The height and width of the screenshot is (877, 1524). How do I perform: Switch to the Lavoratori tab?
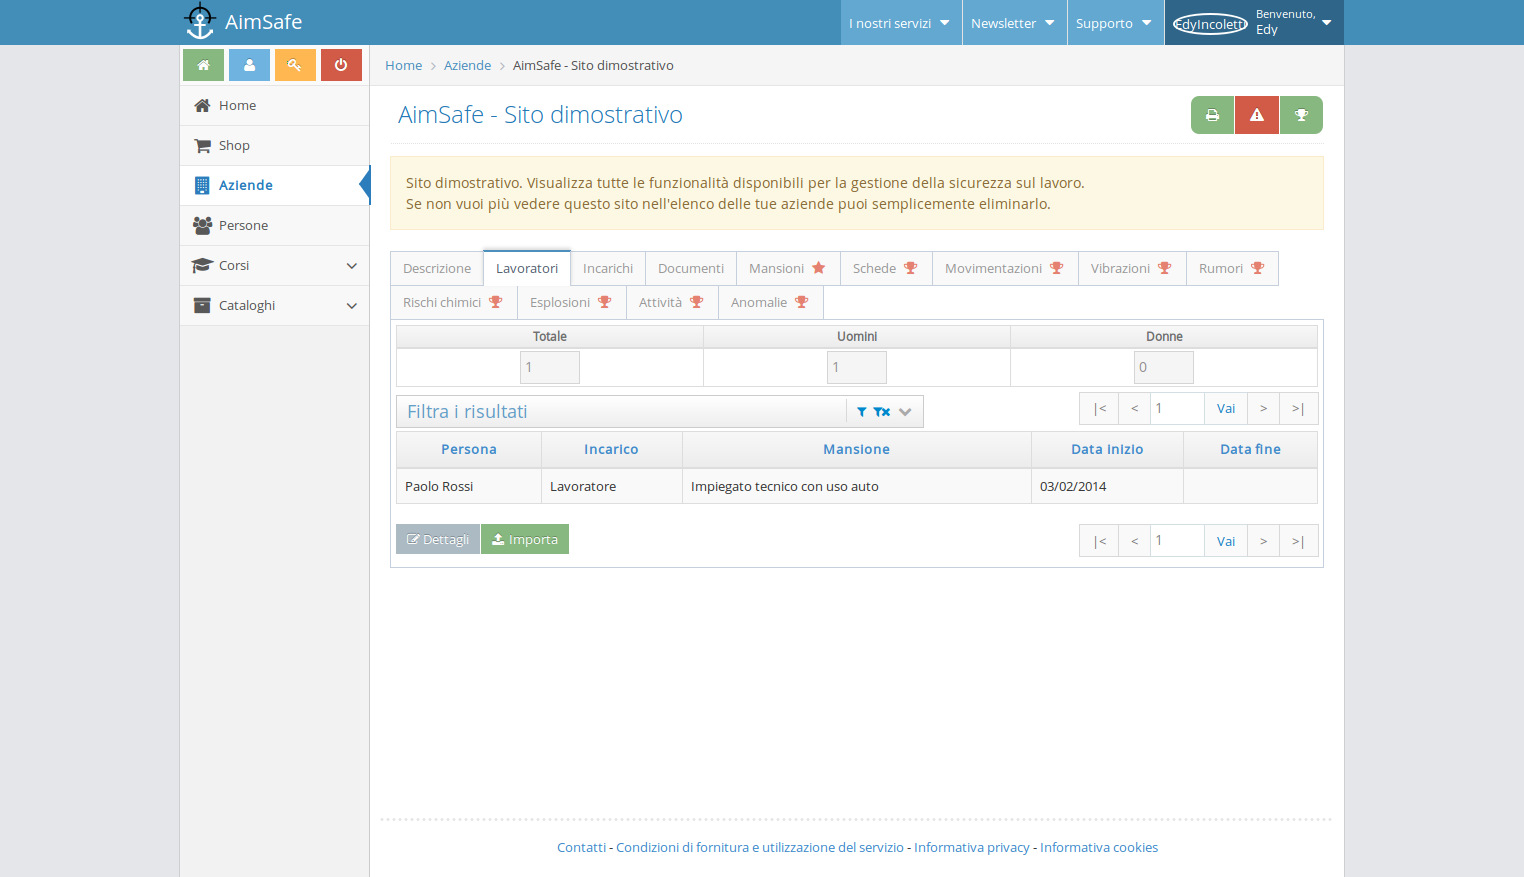[527, 268]
